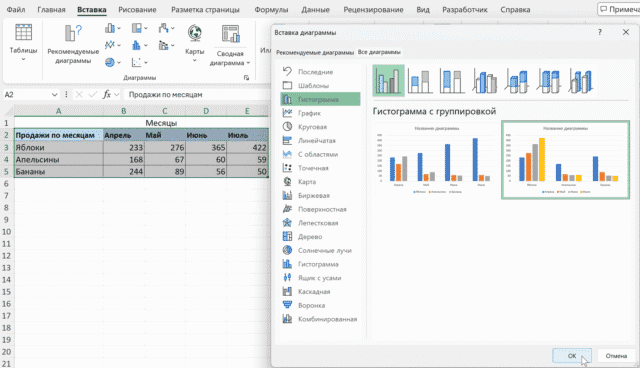Open the Все диаграммы dialog tab
Viewport: 640px width, 368px height.
pyautogui.click(x=379, y=52)
